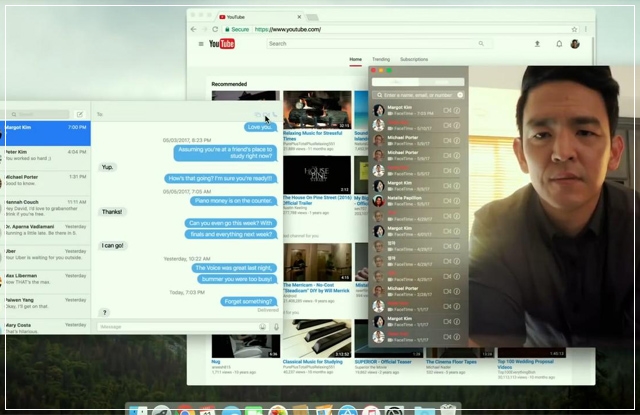Video call Natalie Papillon in FaceTime

(x=447, y=201)
